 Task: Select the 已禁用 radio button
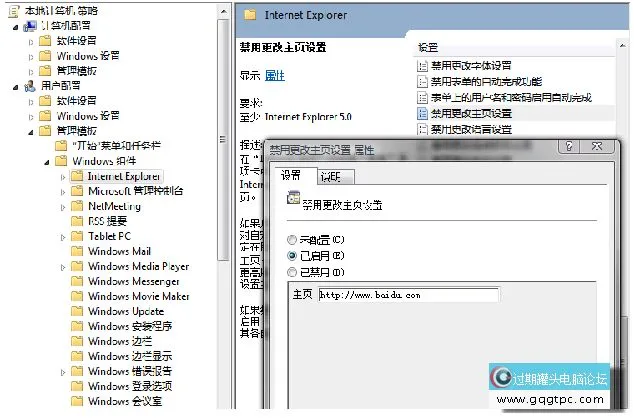(x=292, y=272)
